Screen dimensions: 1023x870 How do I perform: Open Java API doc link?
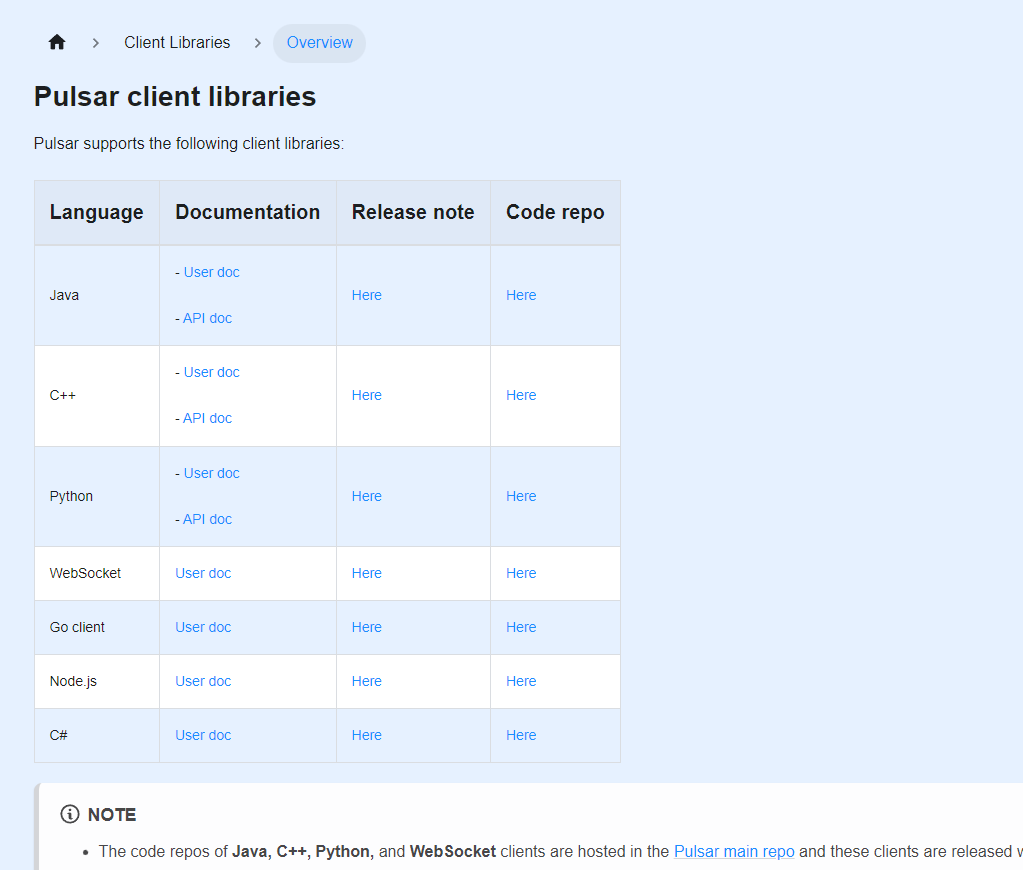(207, 318)
